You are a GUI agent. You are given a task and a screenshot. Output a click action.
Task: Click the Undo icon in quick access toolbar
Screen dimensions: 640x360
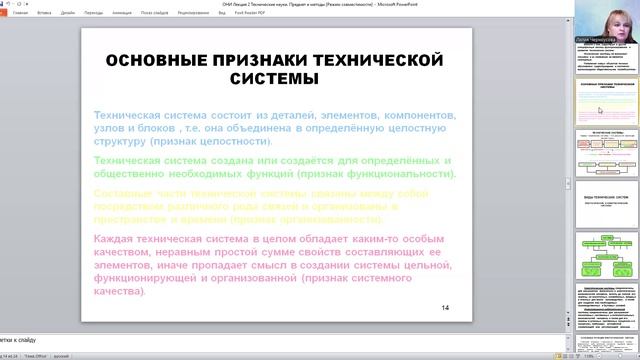(x=8, y=4)
